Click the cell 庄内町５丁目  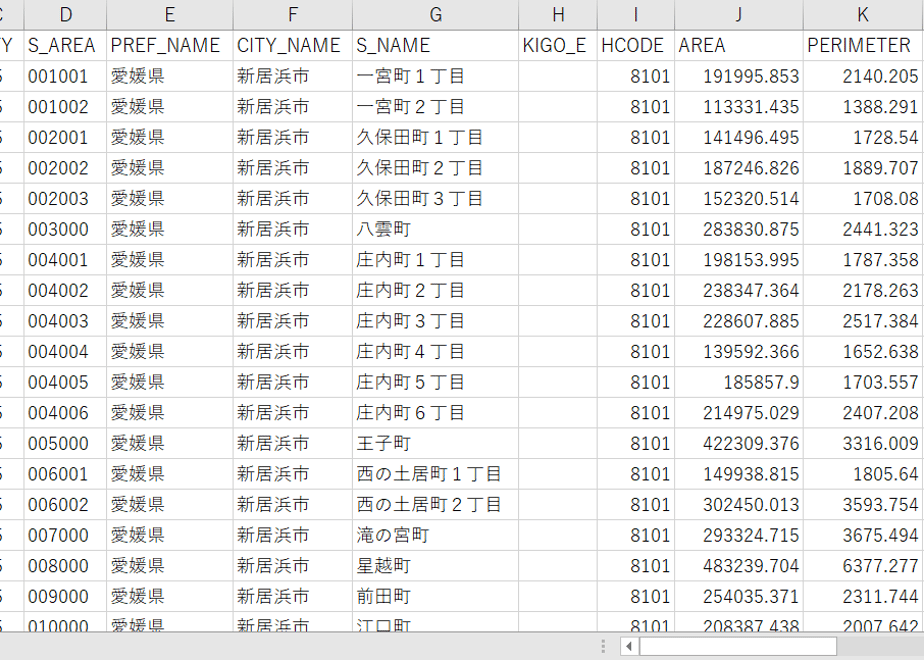coord(435,382)
